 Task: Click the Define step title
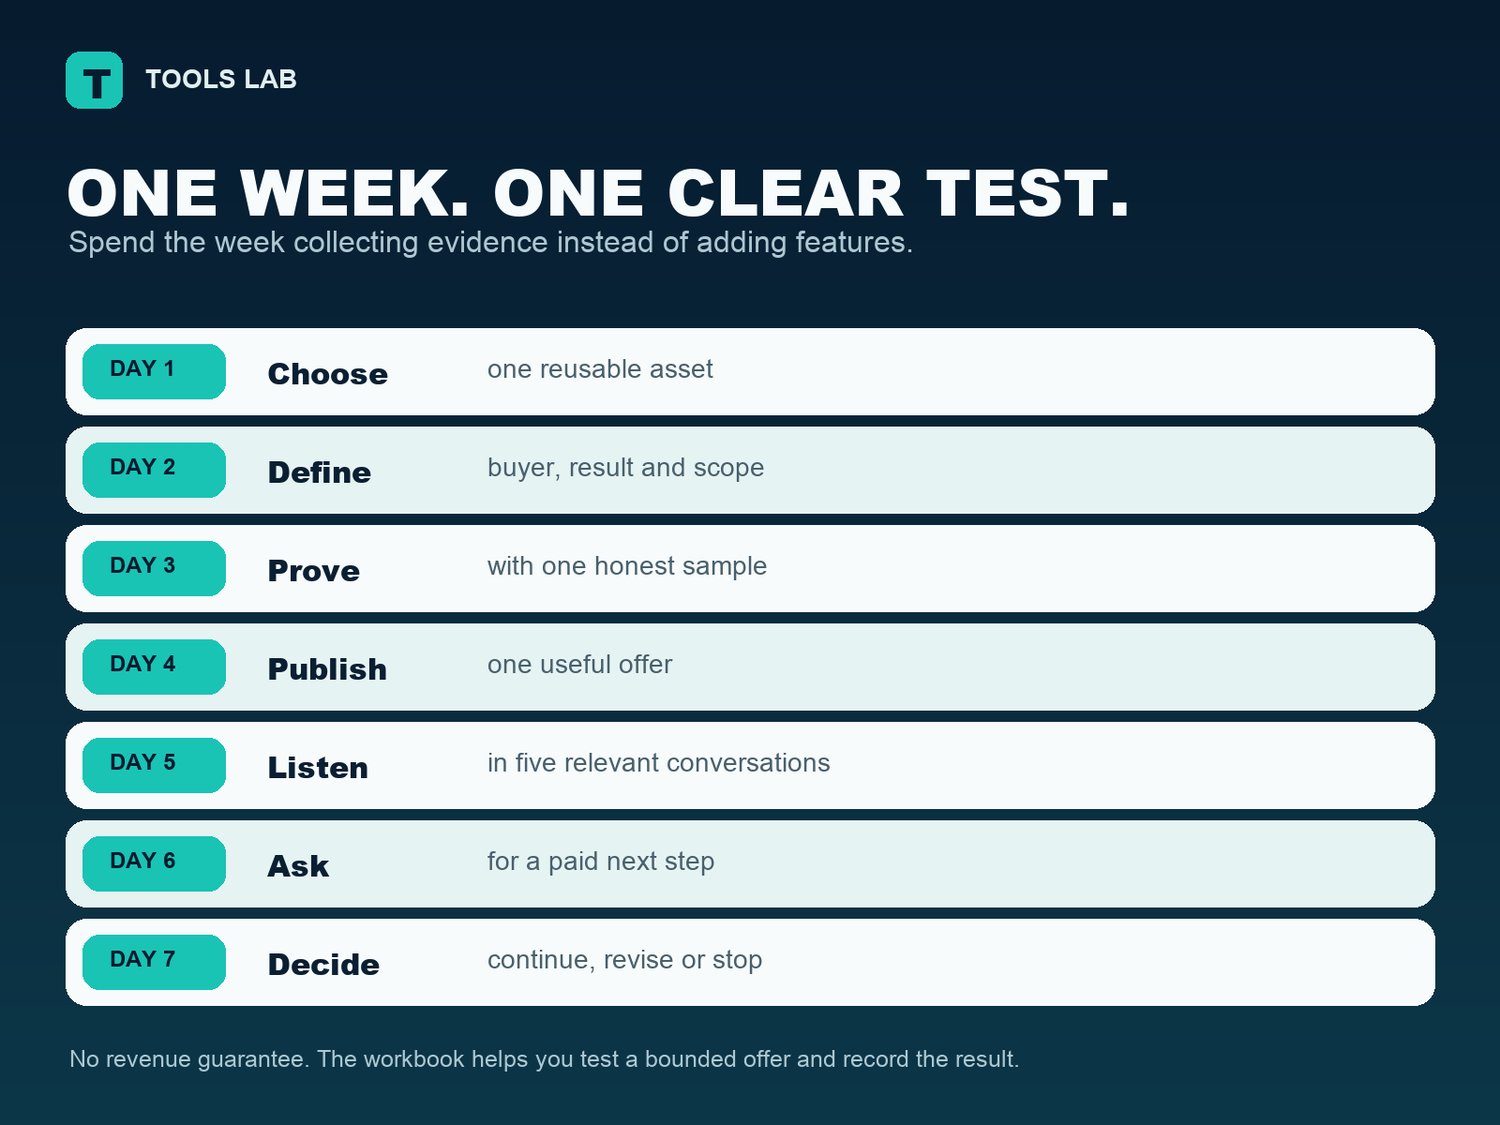click(x=319, y=472)
